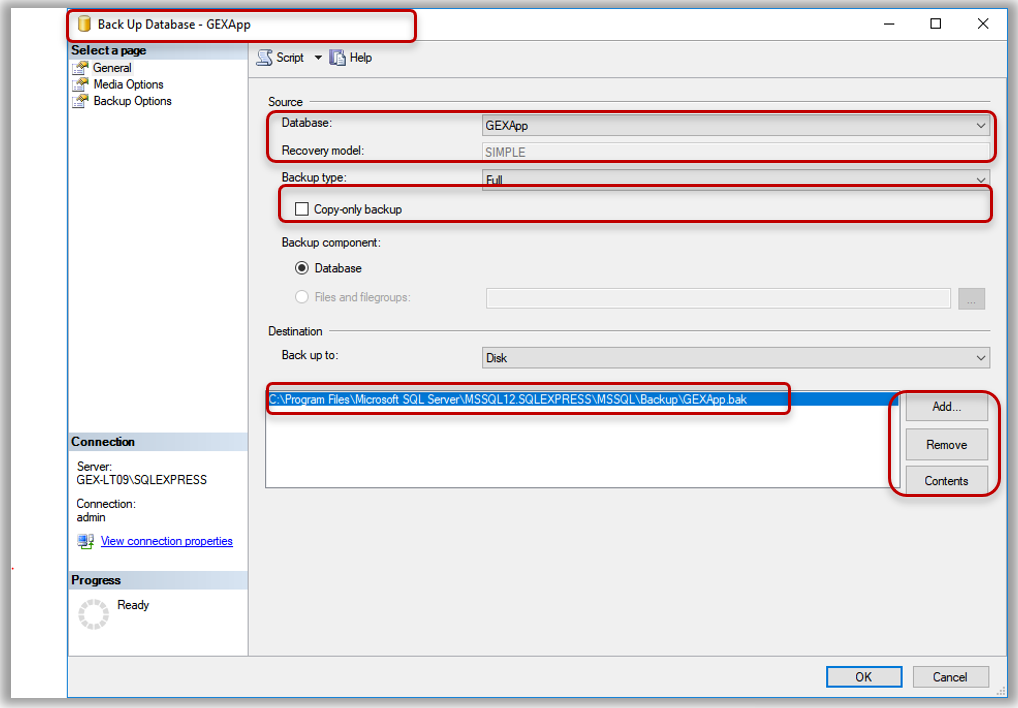Click the admin connection text
This screenshot has width=1018, height=708.
click(x=91, y=517)
